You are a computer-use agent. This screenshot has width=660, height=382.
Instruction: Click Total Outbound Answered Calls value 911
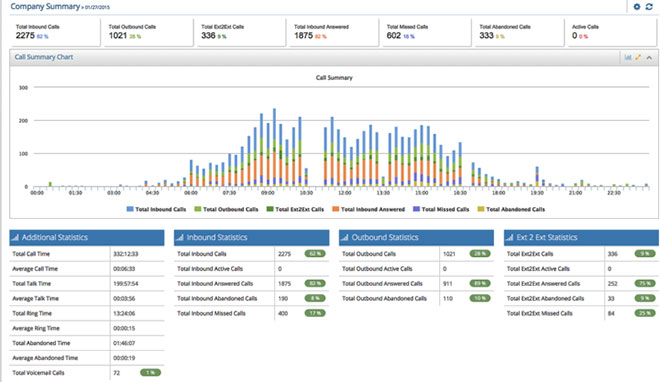448,284
